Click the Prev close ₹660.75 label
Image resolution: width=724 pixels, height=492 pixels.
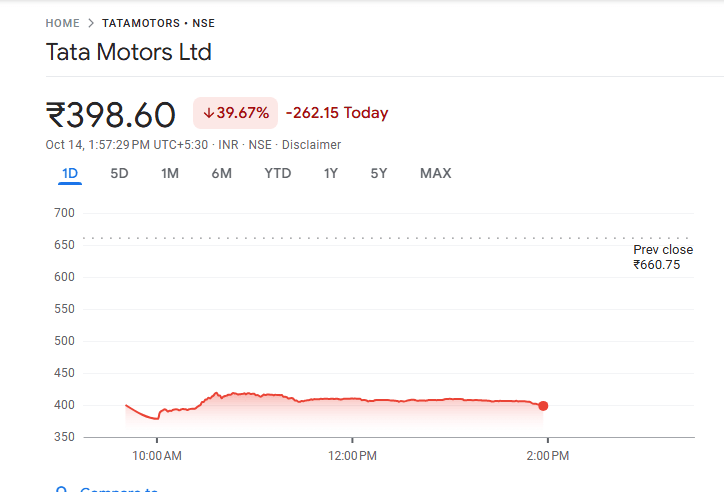tap(663, 257)
